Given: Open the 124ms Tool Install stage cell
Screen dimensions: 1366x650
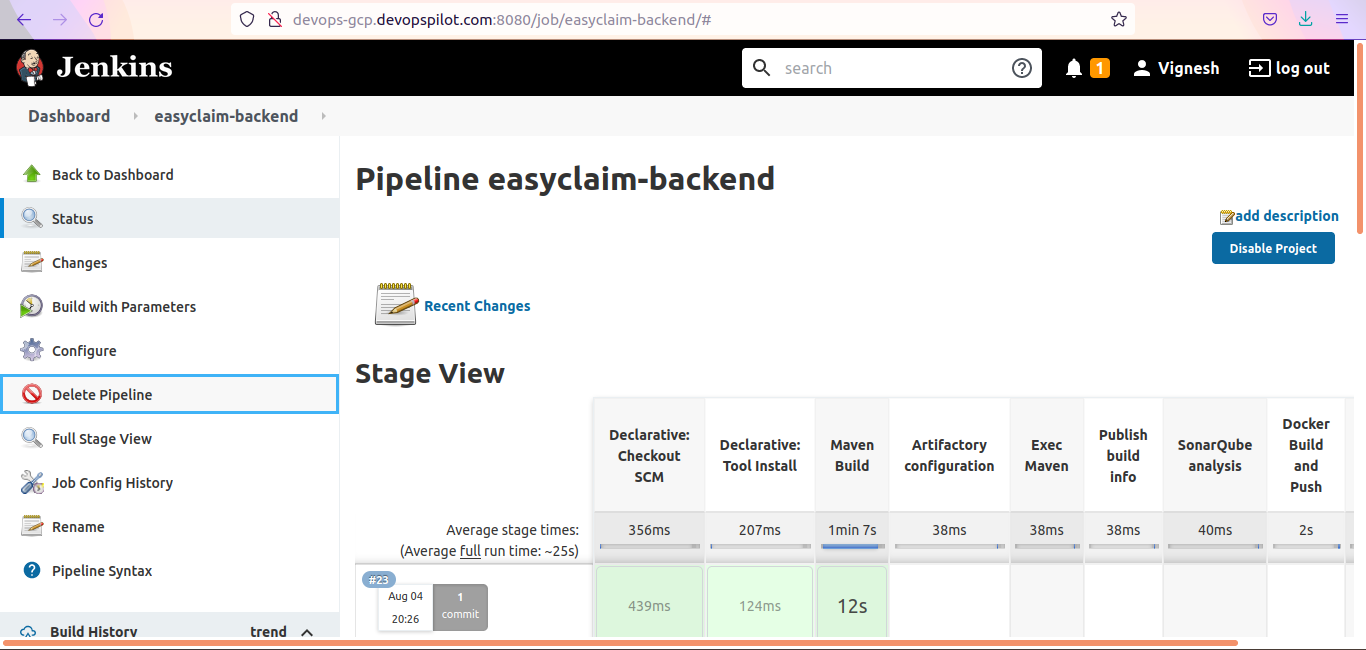Looking at the screenshot, I should (x=760, y=602).
